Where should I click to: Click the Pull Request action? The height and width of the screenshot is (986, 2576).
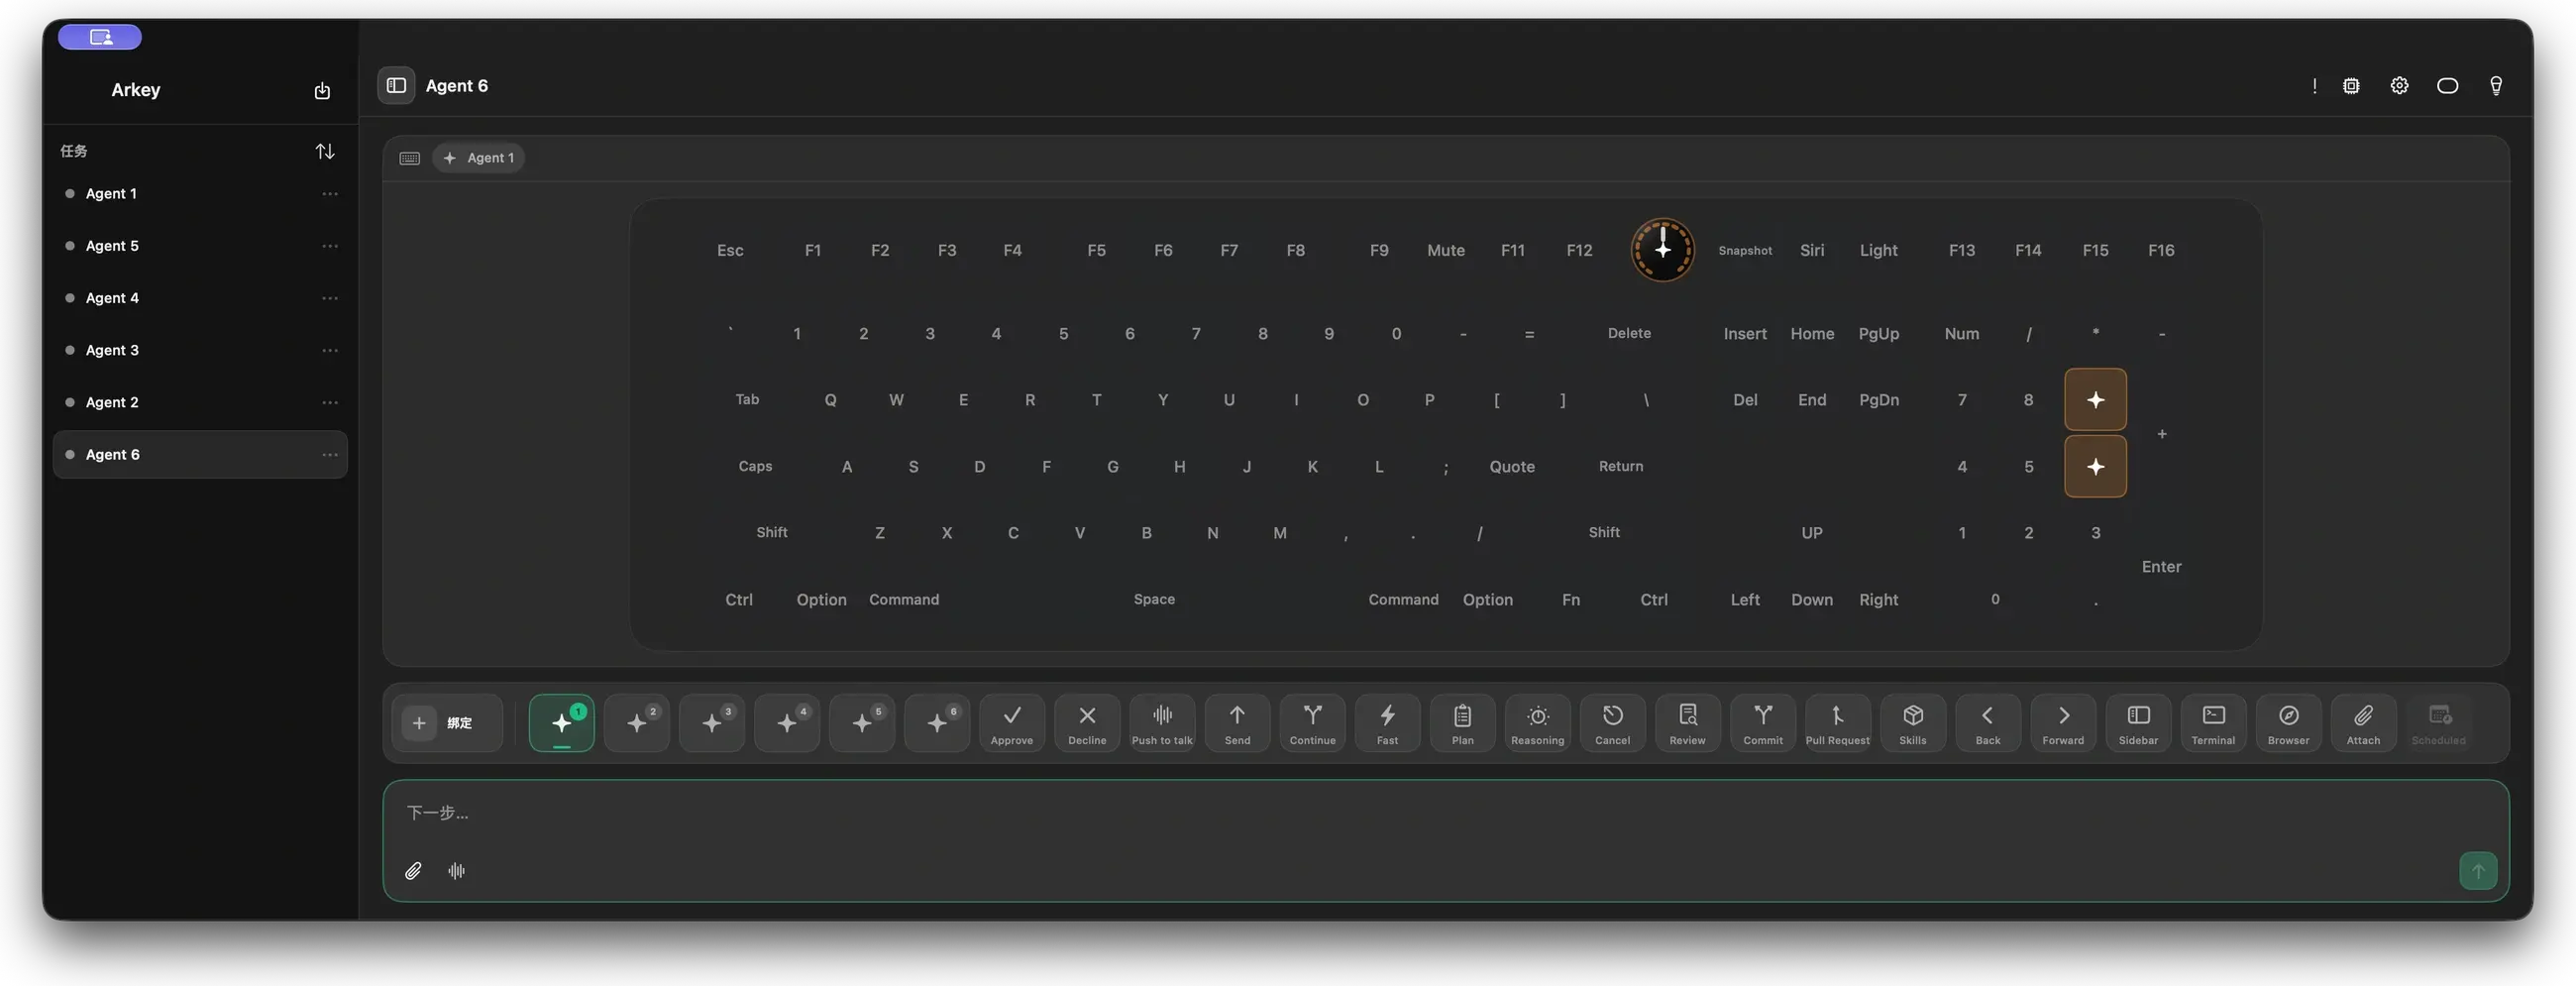coord(1837,722)
